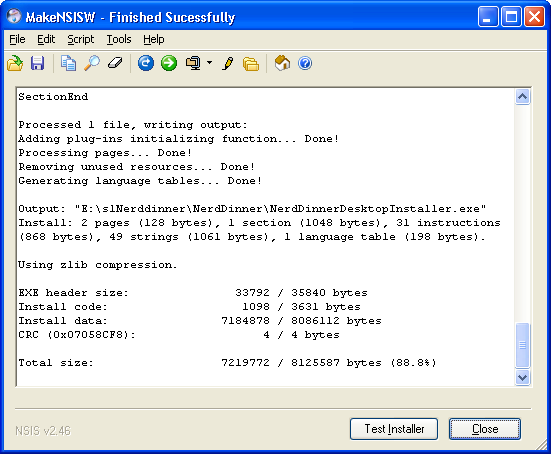Click the scrollbar up arrow
Image resolution: width=551 pixels, height=454 pixels.
click(523, 97)
